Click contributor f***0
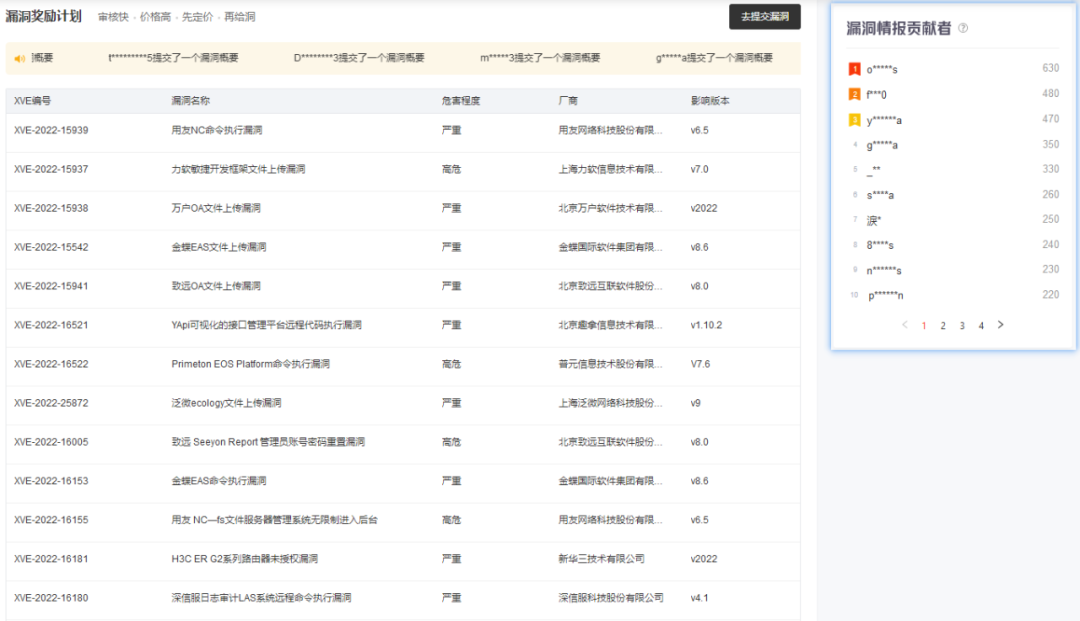The width and height of the screenshot is (1080, 621). (x=876, y=95)
